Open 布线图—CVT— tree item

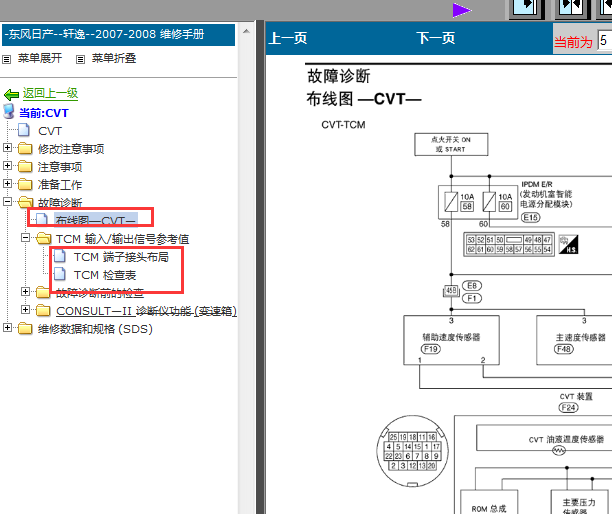click(x=96, y=221)
